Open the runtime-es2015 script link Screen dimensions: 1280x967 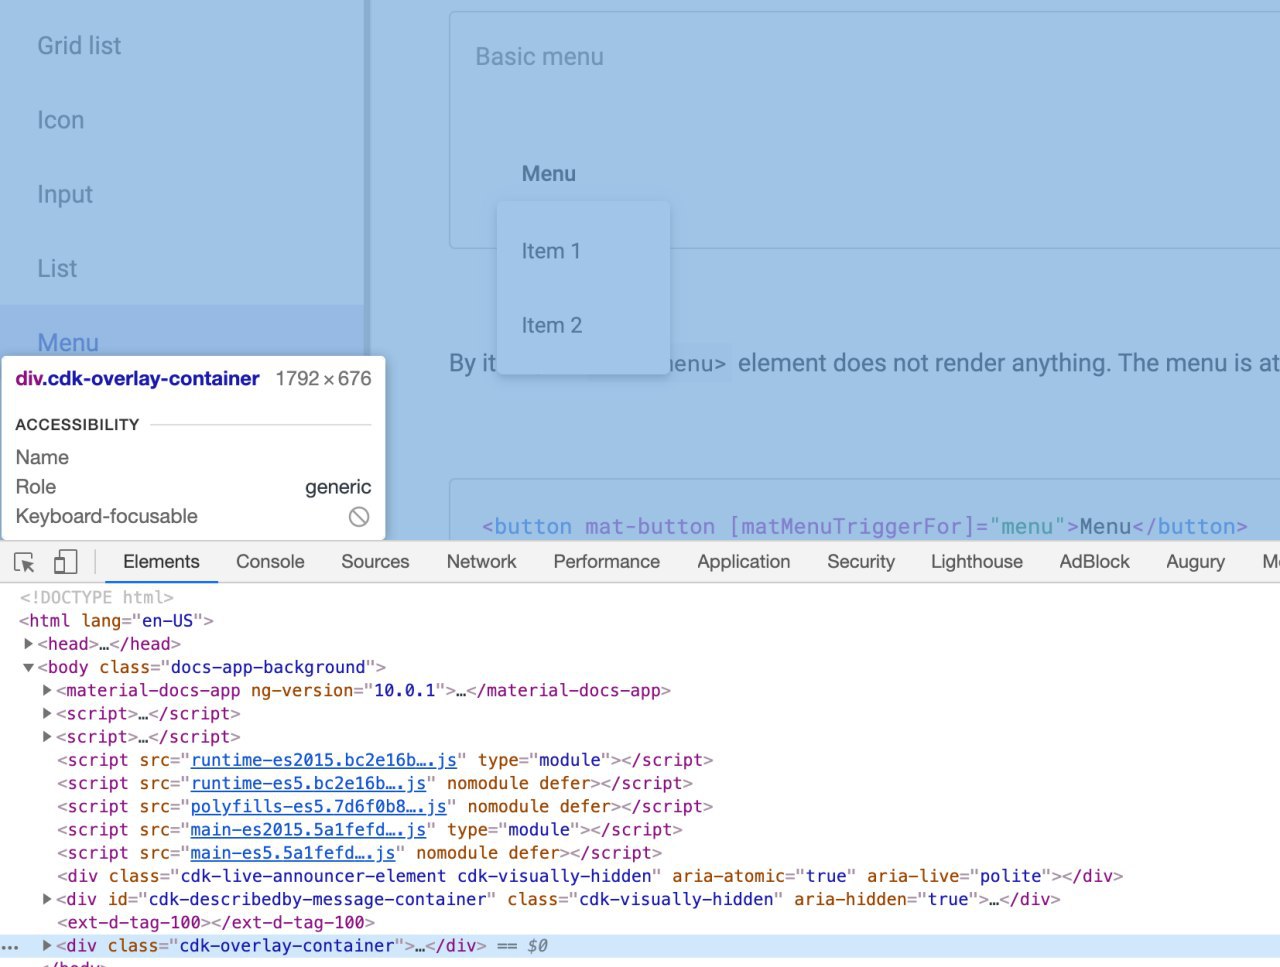323,760
